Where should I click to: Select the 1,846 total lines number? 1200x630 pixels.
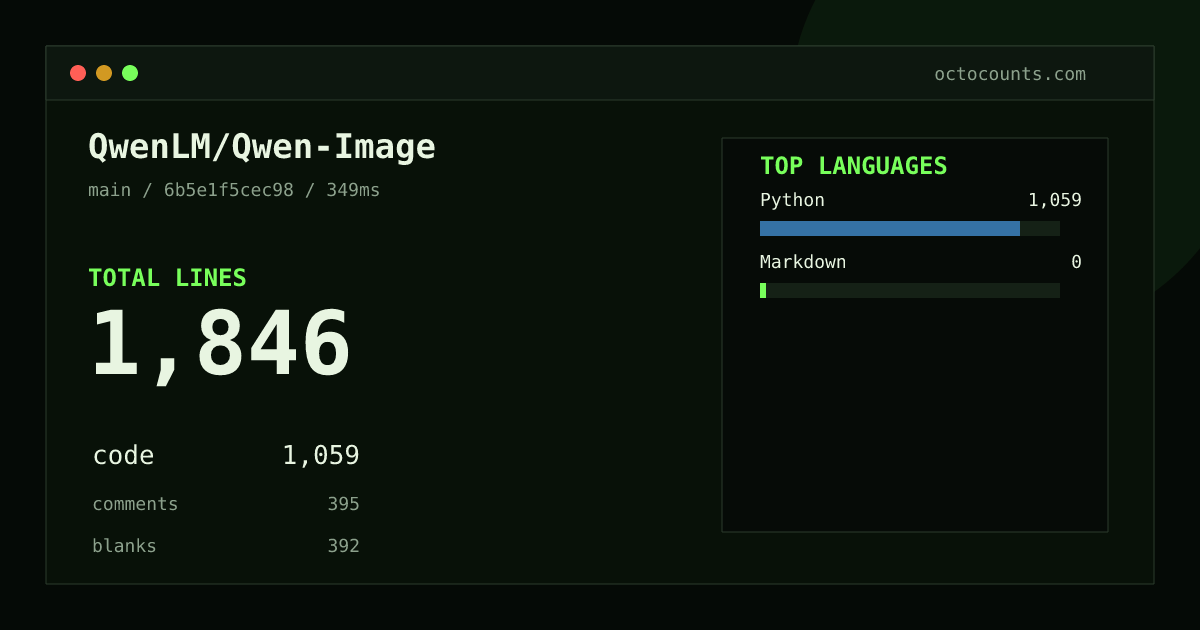coord(221,345)
